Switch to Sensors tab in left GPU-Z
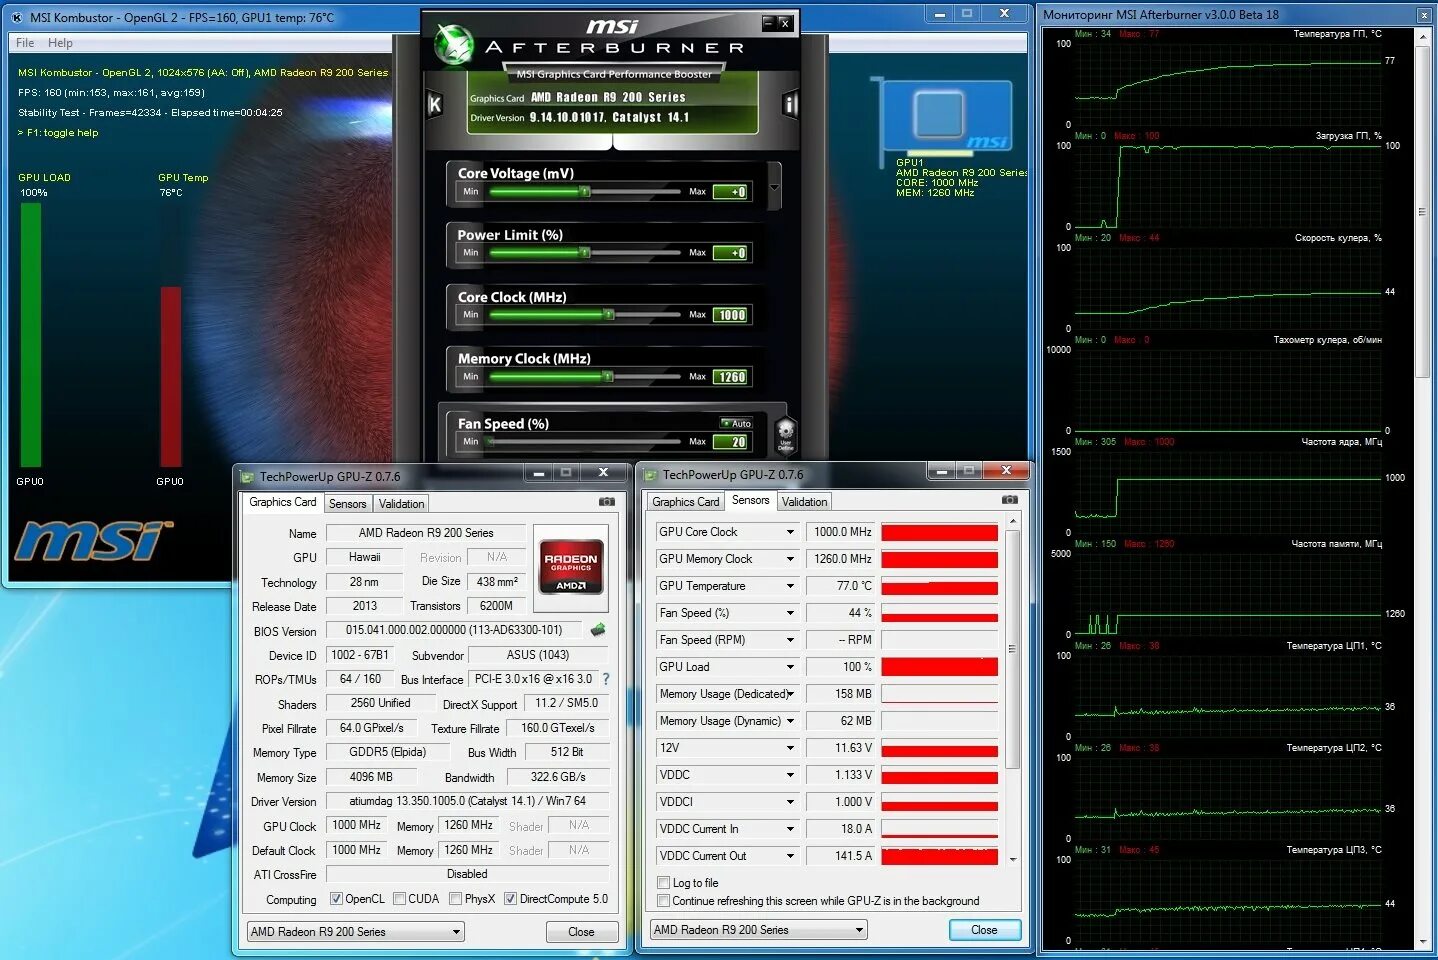1438x960 pixels. point(348,504)
